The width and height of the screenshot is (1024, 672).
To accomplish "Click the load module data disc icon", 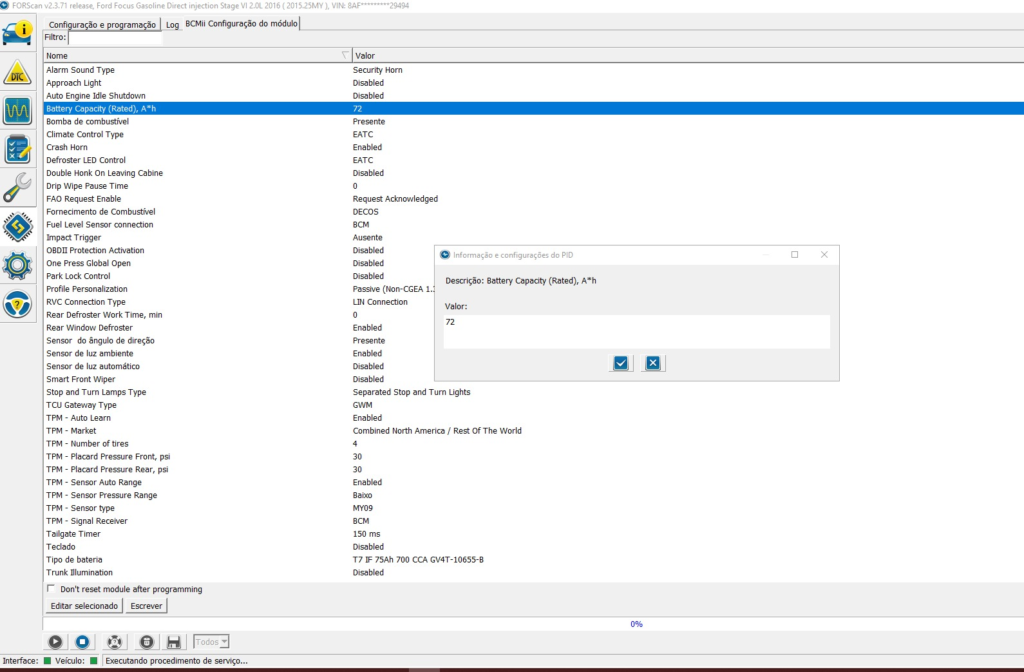I will pos(146,642).
